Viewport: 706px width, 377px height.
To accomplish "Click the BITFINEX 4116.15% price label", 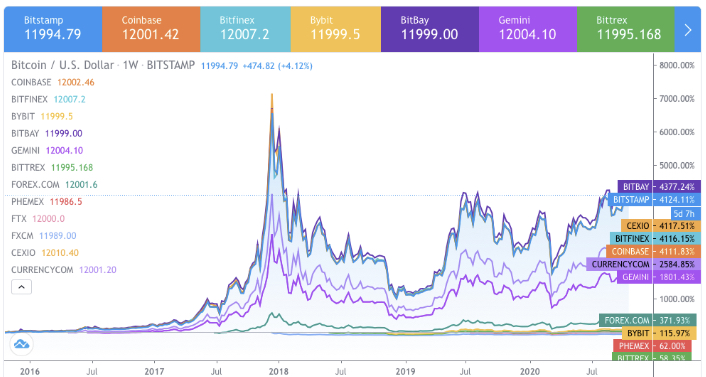I will 655,239.
